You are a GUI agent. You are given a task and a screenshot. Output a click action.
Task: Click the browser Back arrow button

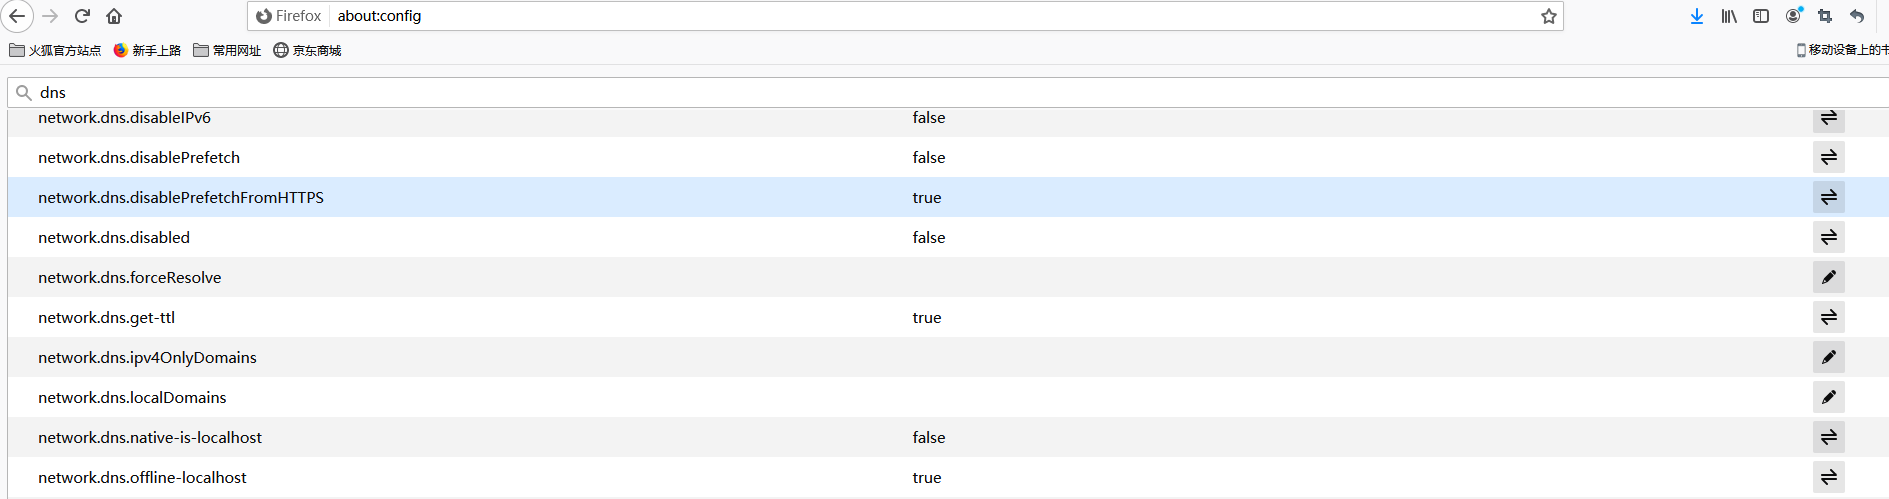coord(17,16)
